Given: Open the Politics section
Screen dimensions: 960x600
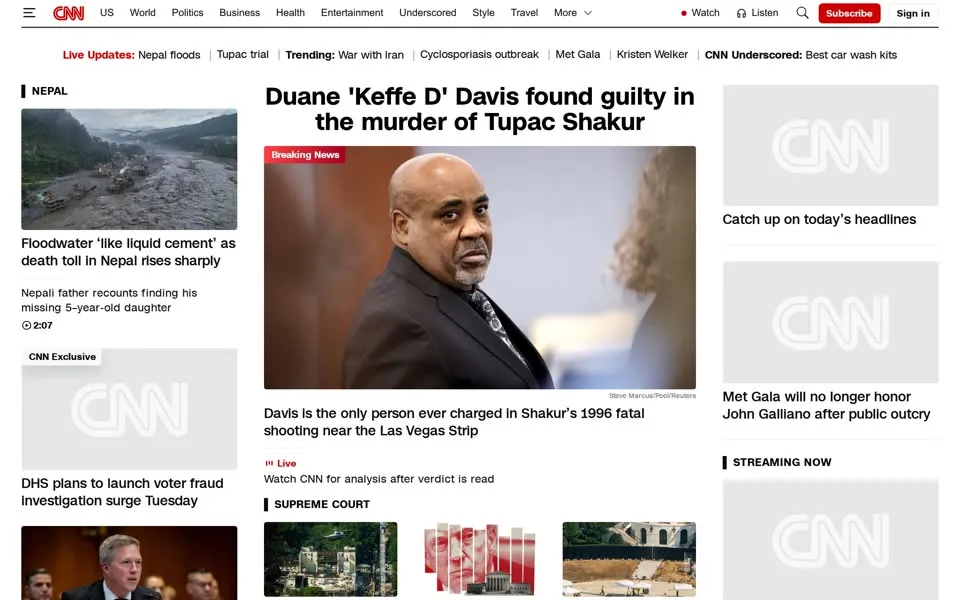Looking at the screenshot, I should [x=187, y=13].
